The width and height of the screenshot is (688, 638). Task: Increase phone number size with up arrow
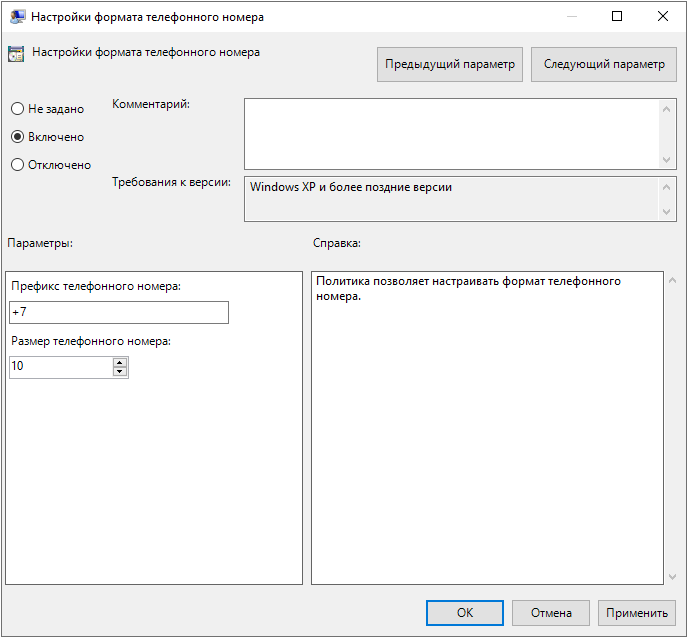coord(120,362)
